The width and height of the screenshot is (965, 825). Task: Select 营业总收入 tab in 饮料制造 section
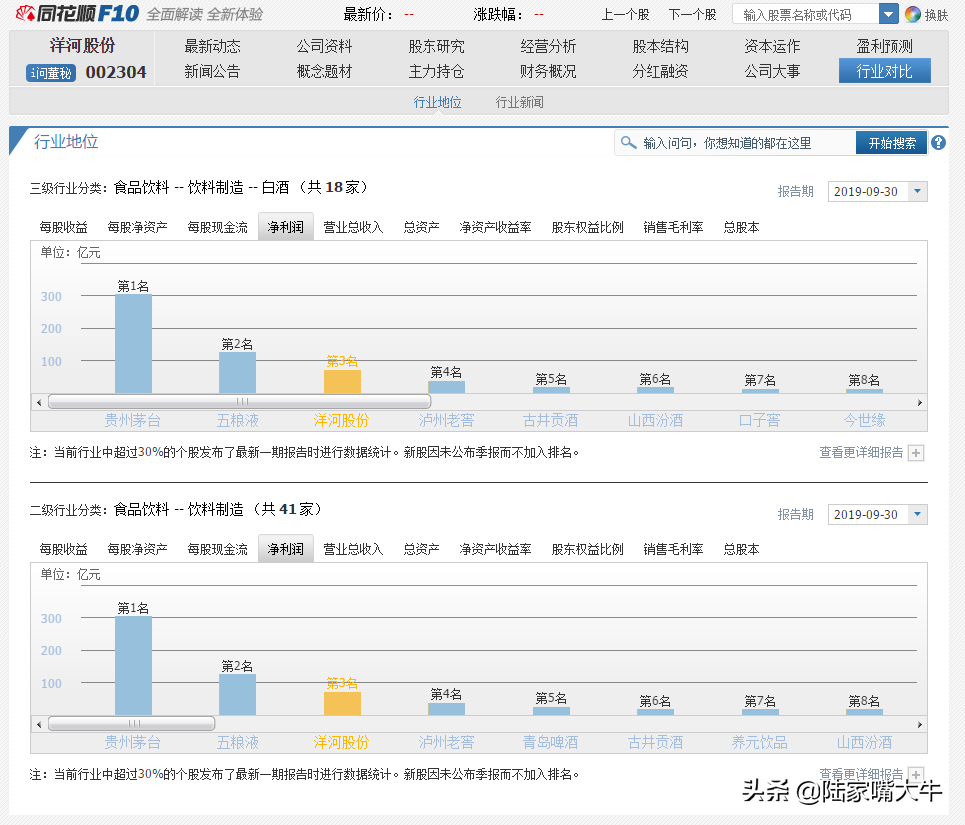click(353, 549)
